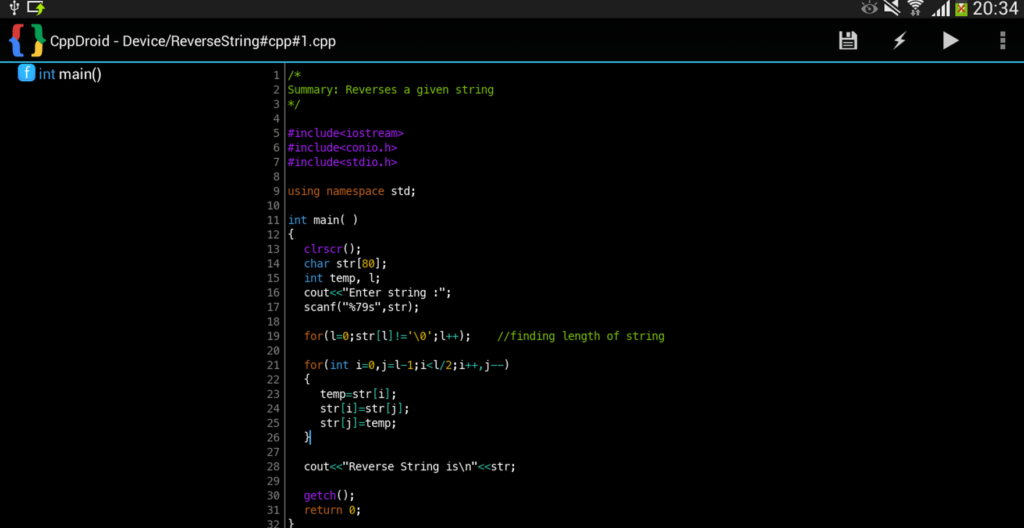Tap the Wi-Fi status icon
Image resolution: width=1024 pixels, height=528 pixels.
coord(916,8)
